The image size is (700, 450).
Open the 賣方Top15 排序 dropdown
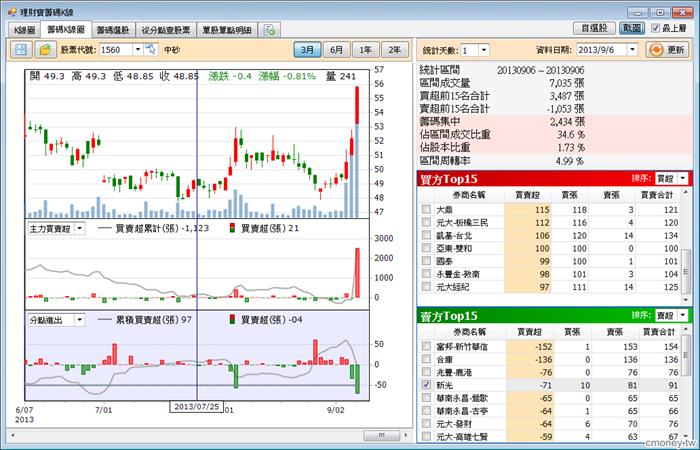pyautogui.click(x=683, y=315)
